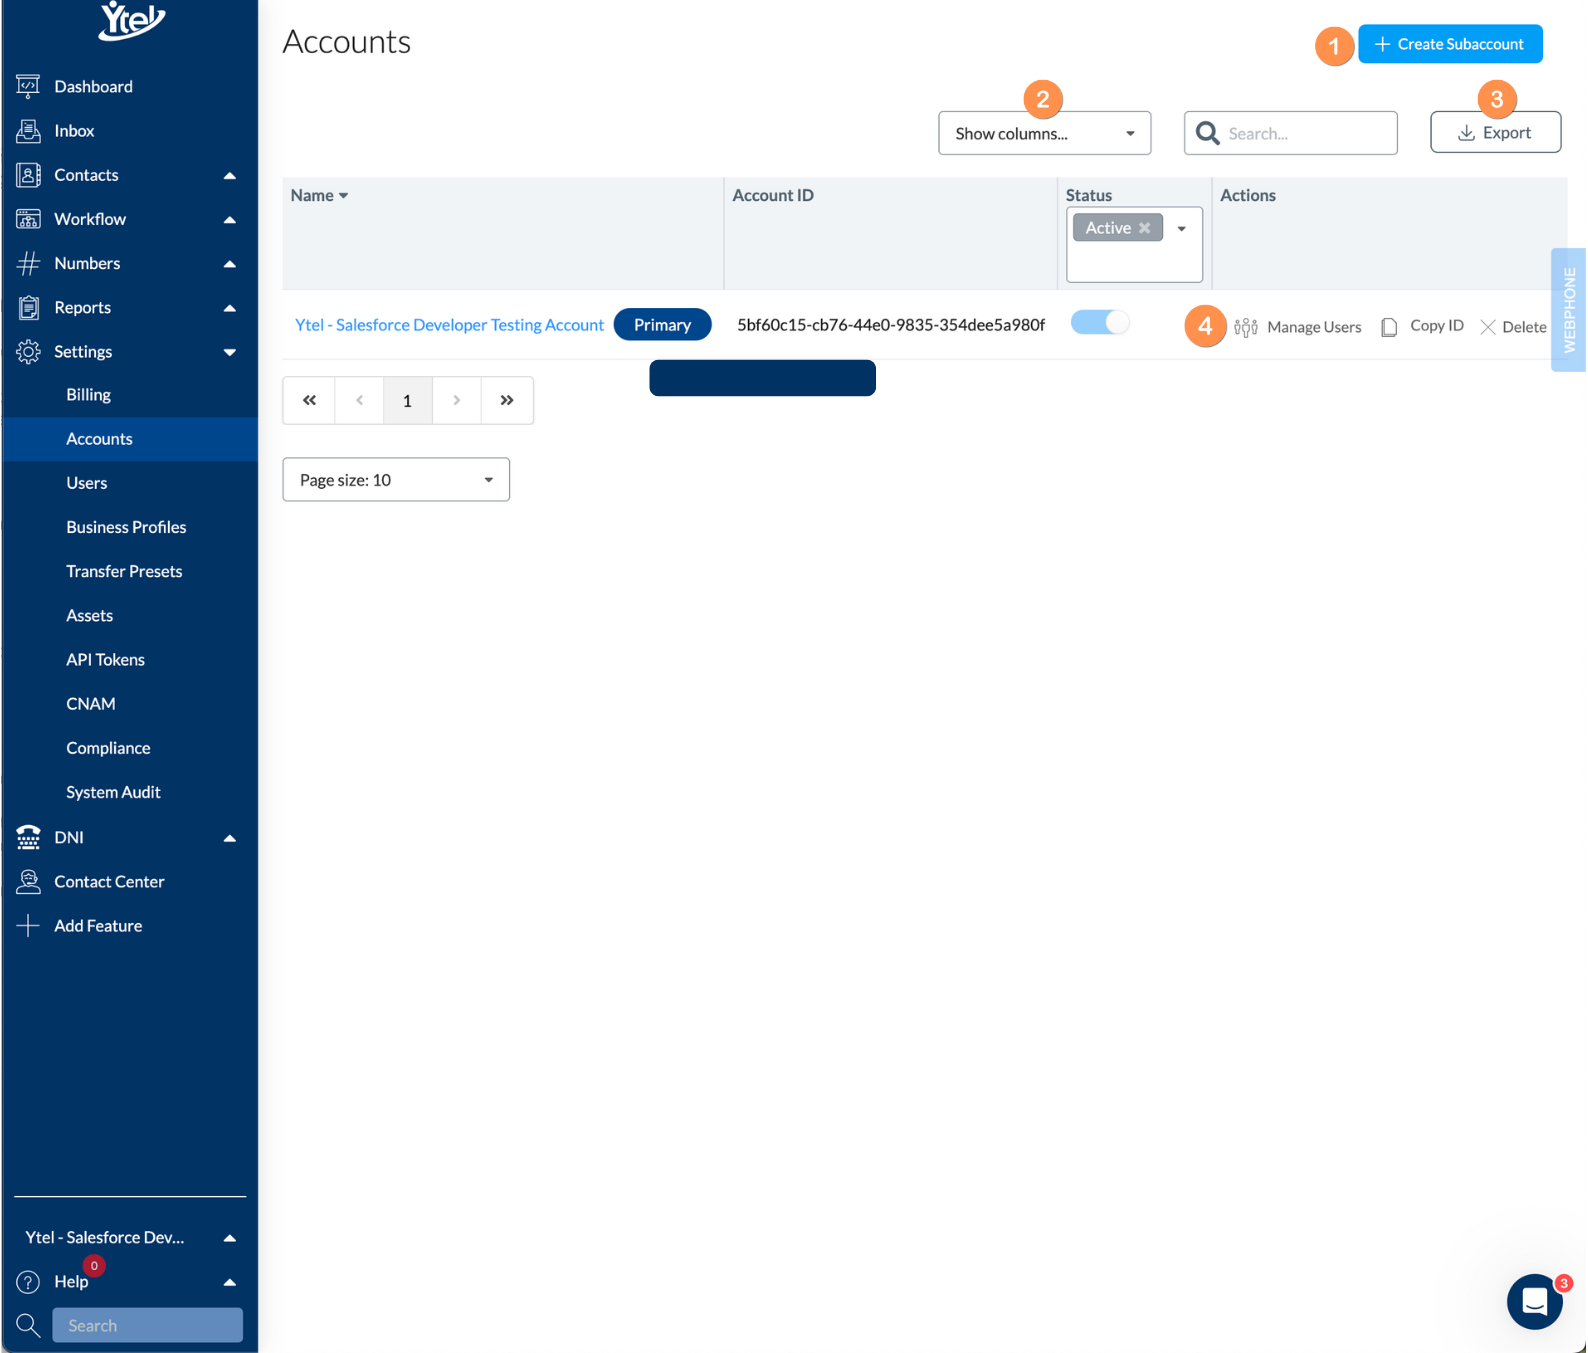Expand the DNI submenu arrow
This screenshot has height=1353, width=1588.
[229, 838]
